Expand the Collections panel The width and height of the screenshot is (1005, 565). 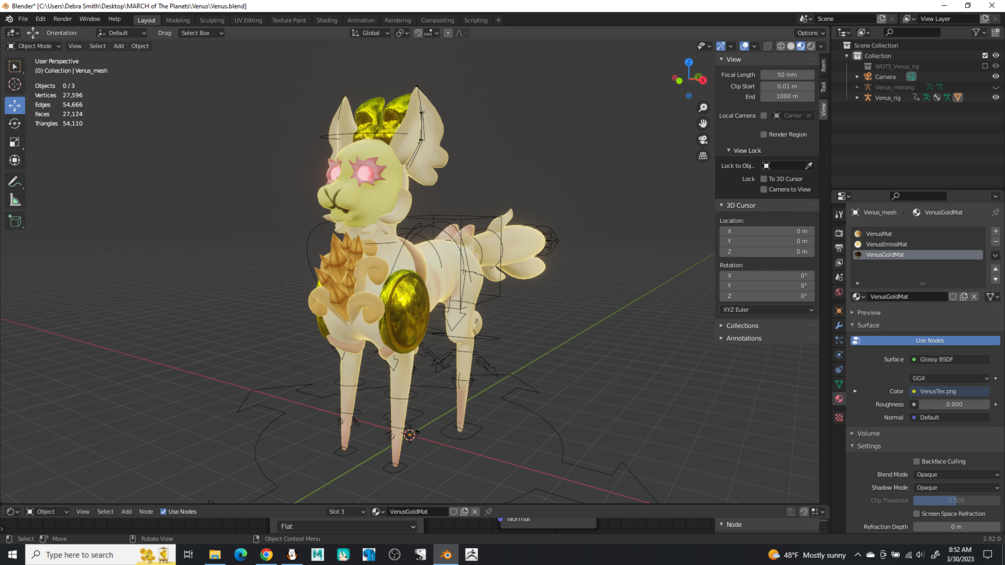[742, 325]
